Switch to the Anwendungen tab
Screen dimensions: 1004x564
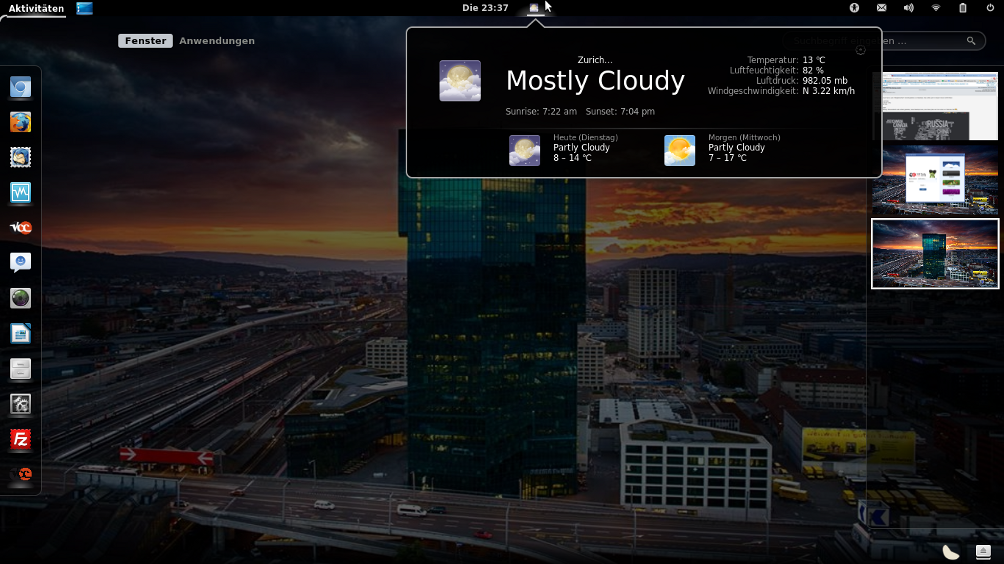click(x=217, y=41)
